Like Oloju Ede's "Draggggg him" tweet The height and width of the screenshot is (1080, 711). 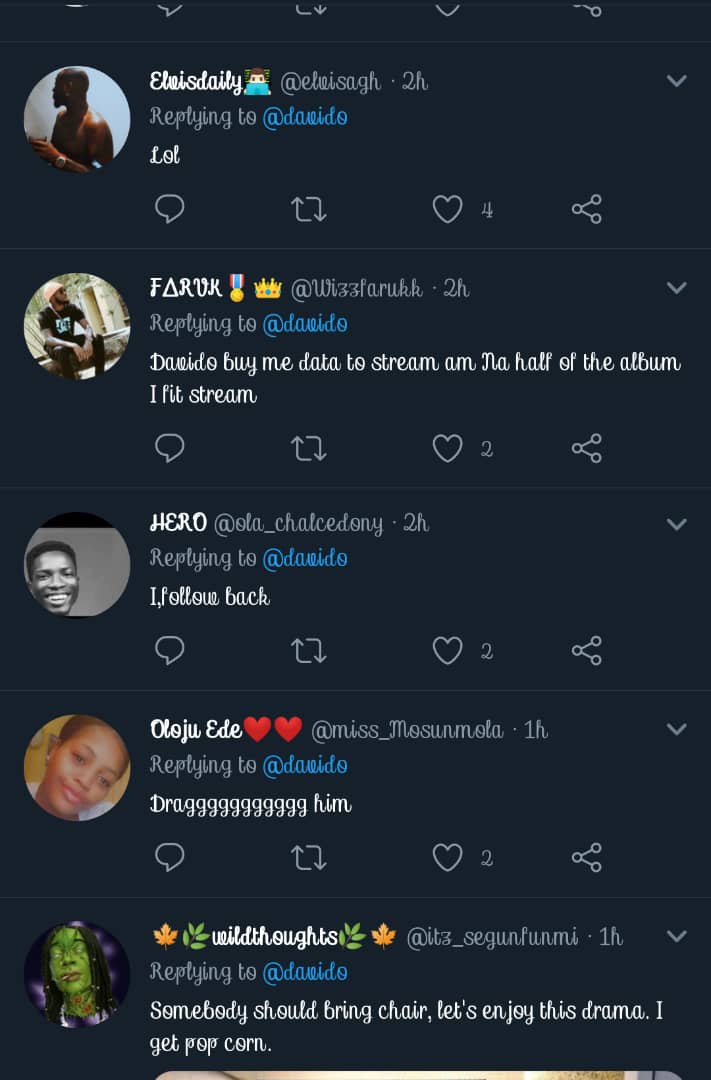coord(447,857)
